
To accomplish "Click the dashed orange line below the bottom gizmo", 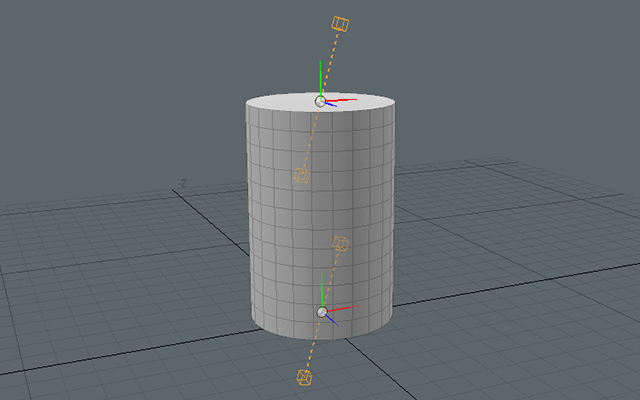I will click(312, 346).
